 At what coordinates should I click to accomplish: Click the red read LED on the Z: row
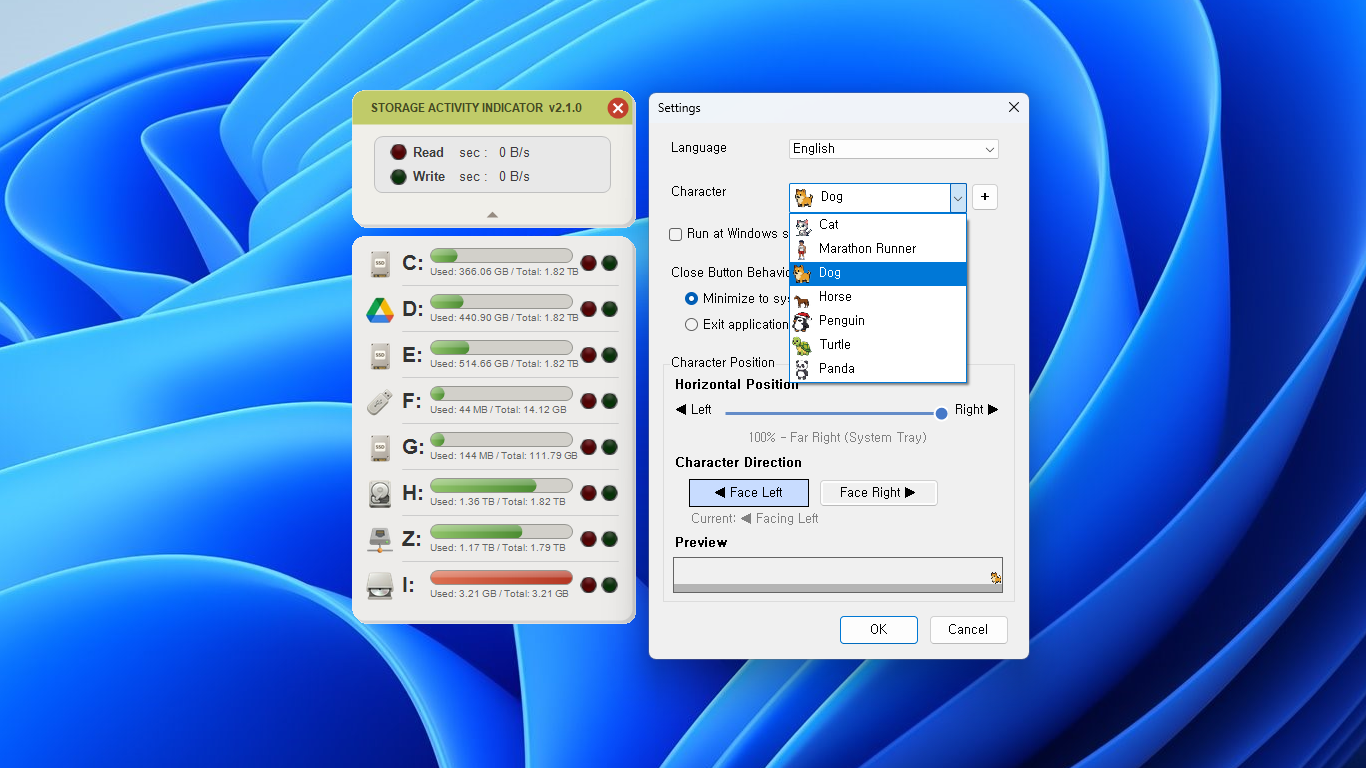pyautogui.click(x=589, y=539)
